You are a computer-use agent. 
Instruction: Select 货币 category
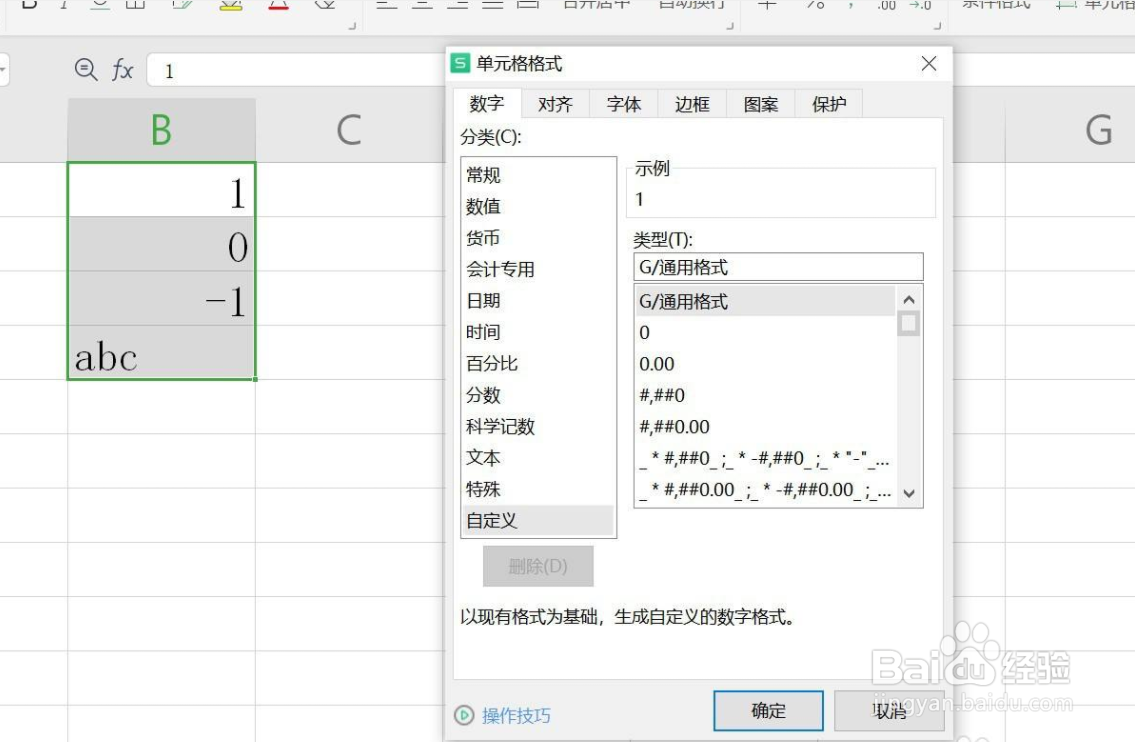[537, 238]
